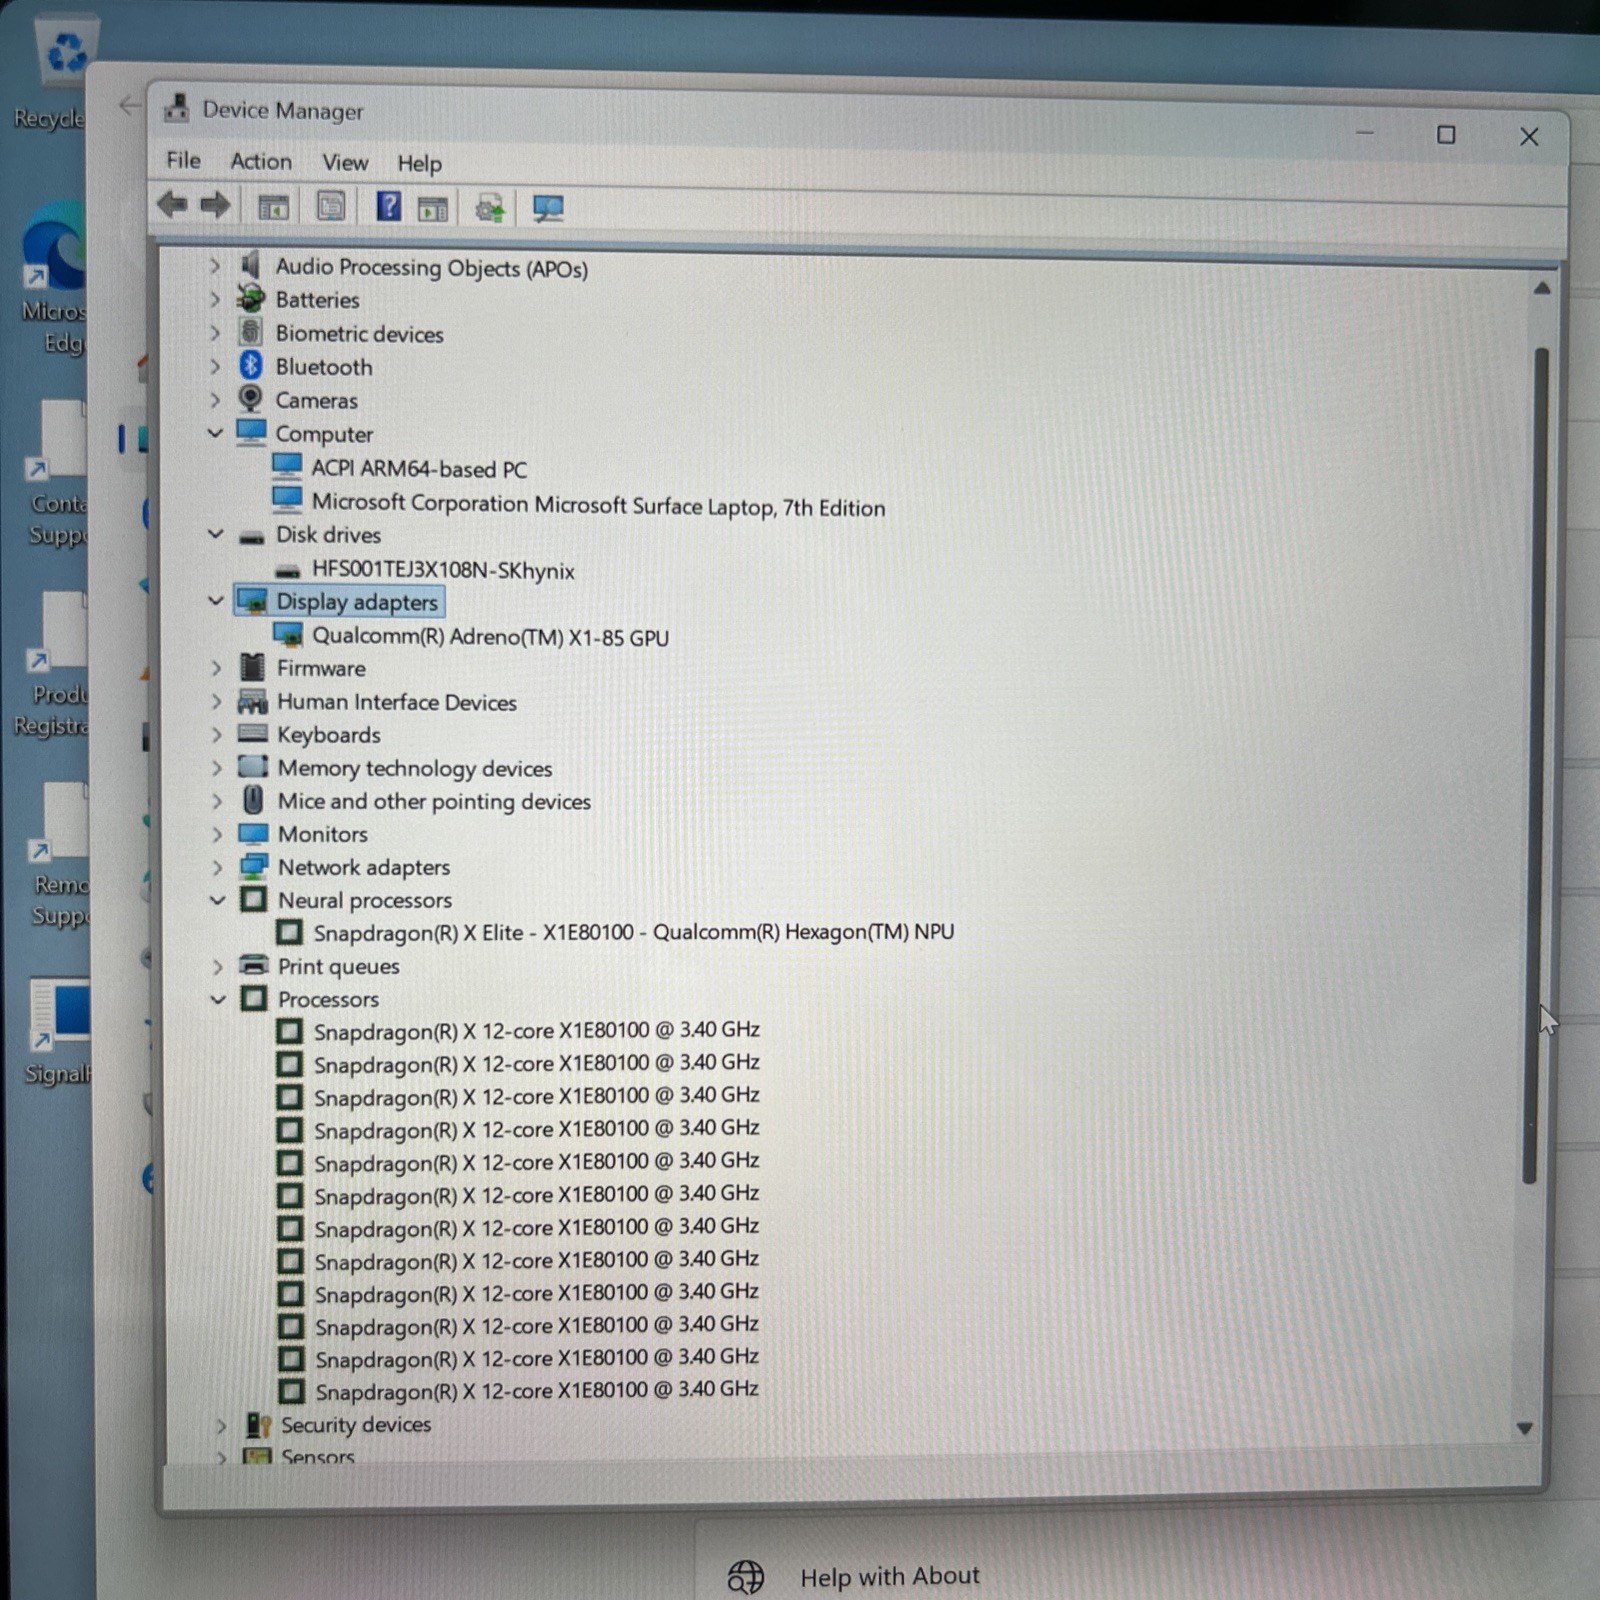Open the File menu
The width and height of the screenshot is (1600, 1600).
click(184, 160)
